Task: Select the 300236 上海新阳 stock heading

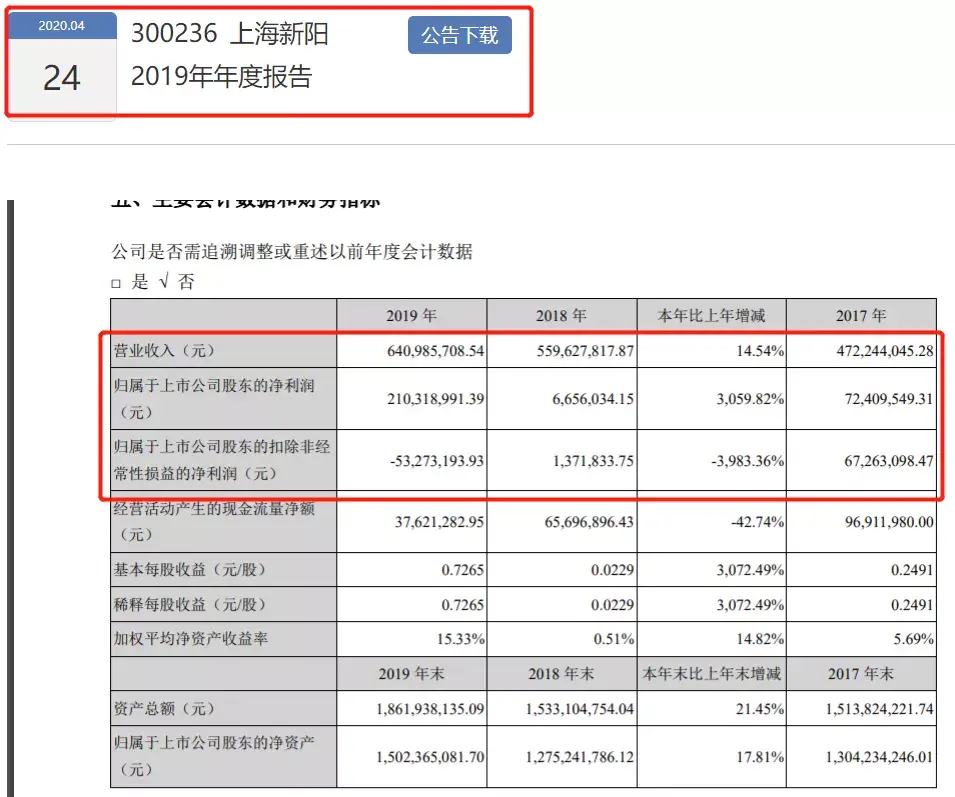Action: click(x=230, y=33)
